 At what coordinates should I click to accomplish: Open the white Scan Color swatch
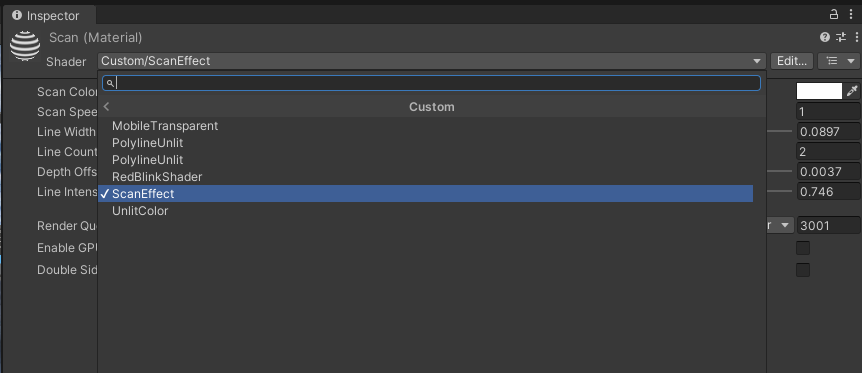click(x=819, y=91)
